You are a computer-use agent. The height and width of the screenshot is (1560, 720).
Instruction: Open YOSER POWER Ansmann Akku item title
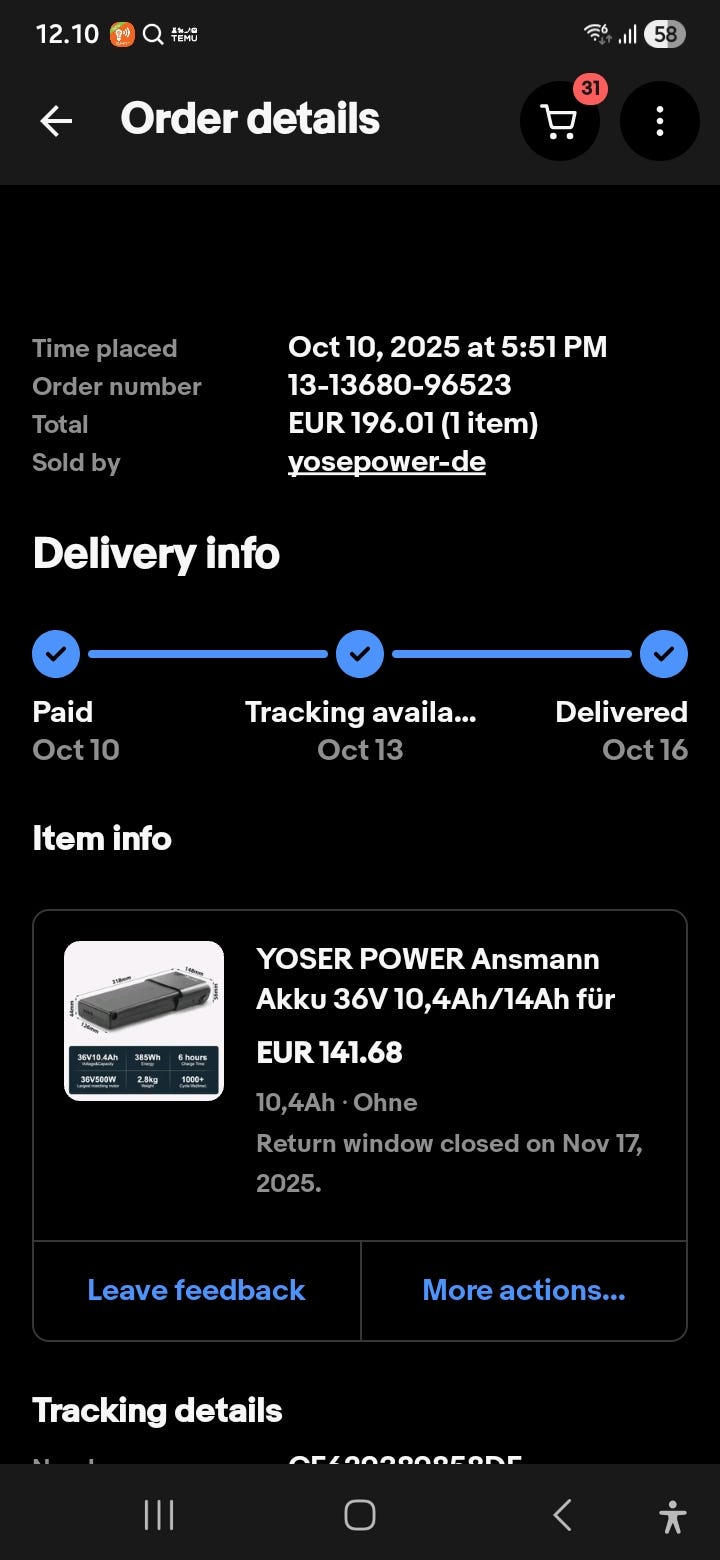[x=435, y=978]
